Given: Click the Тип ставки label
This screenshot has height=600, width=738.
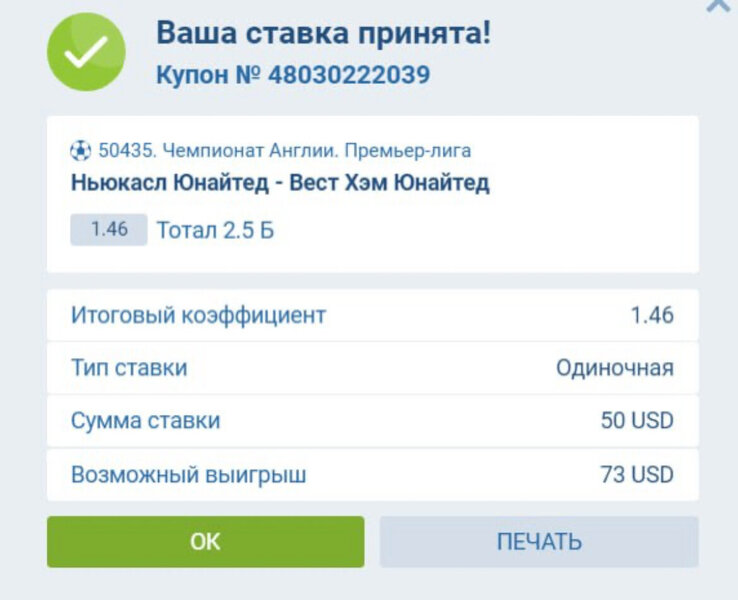Looking at the screenshot, I should (129, 368).
